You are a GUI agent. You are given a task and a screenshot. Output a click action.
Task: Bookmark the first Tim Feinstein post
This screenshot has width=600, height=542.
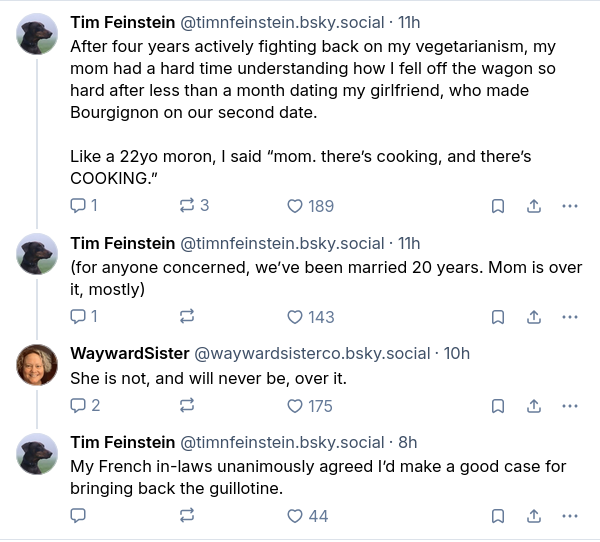497,206
